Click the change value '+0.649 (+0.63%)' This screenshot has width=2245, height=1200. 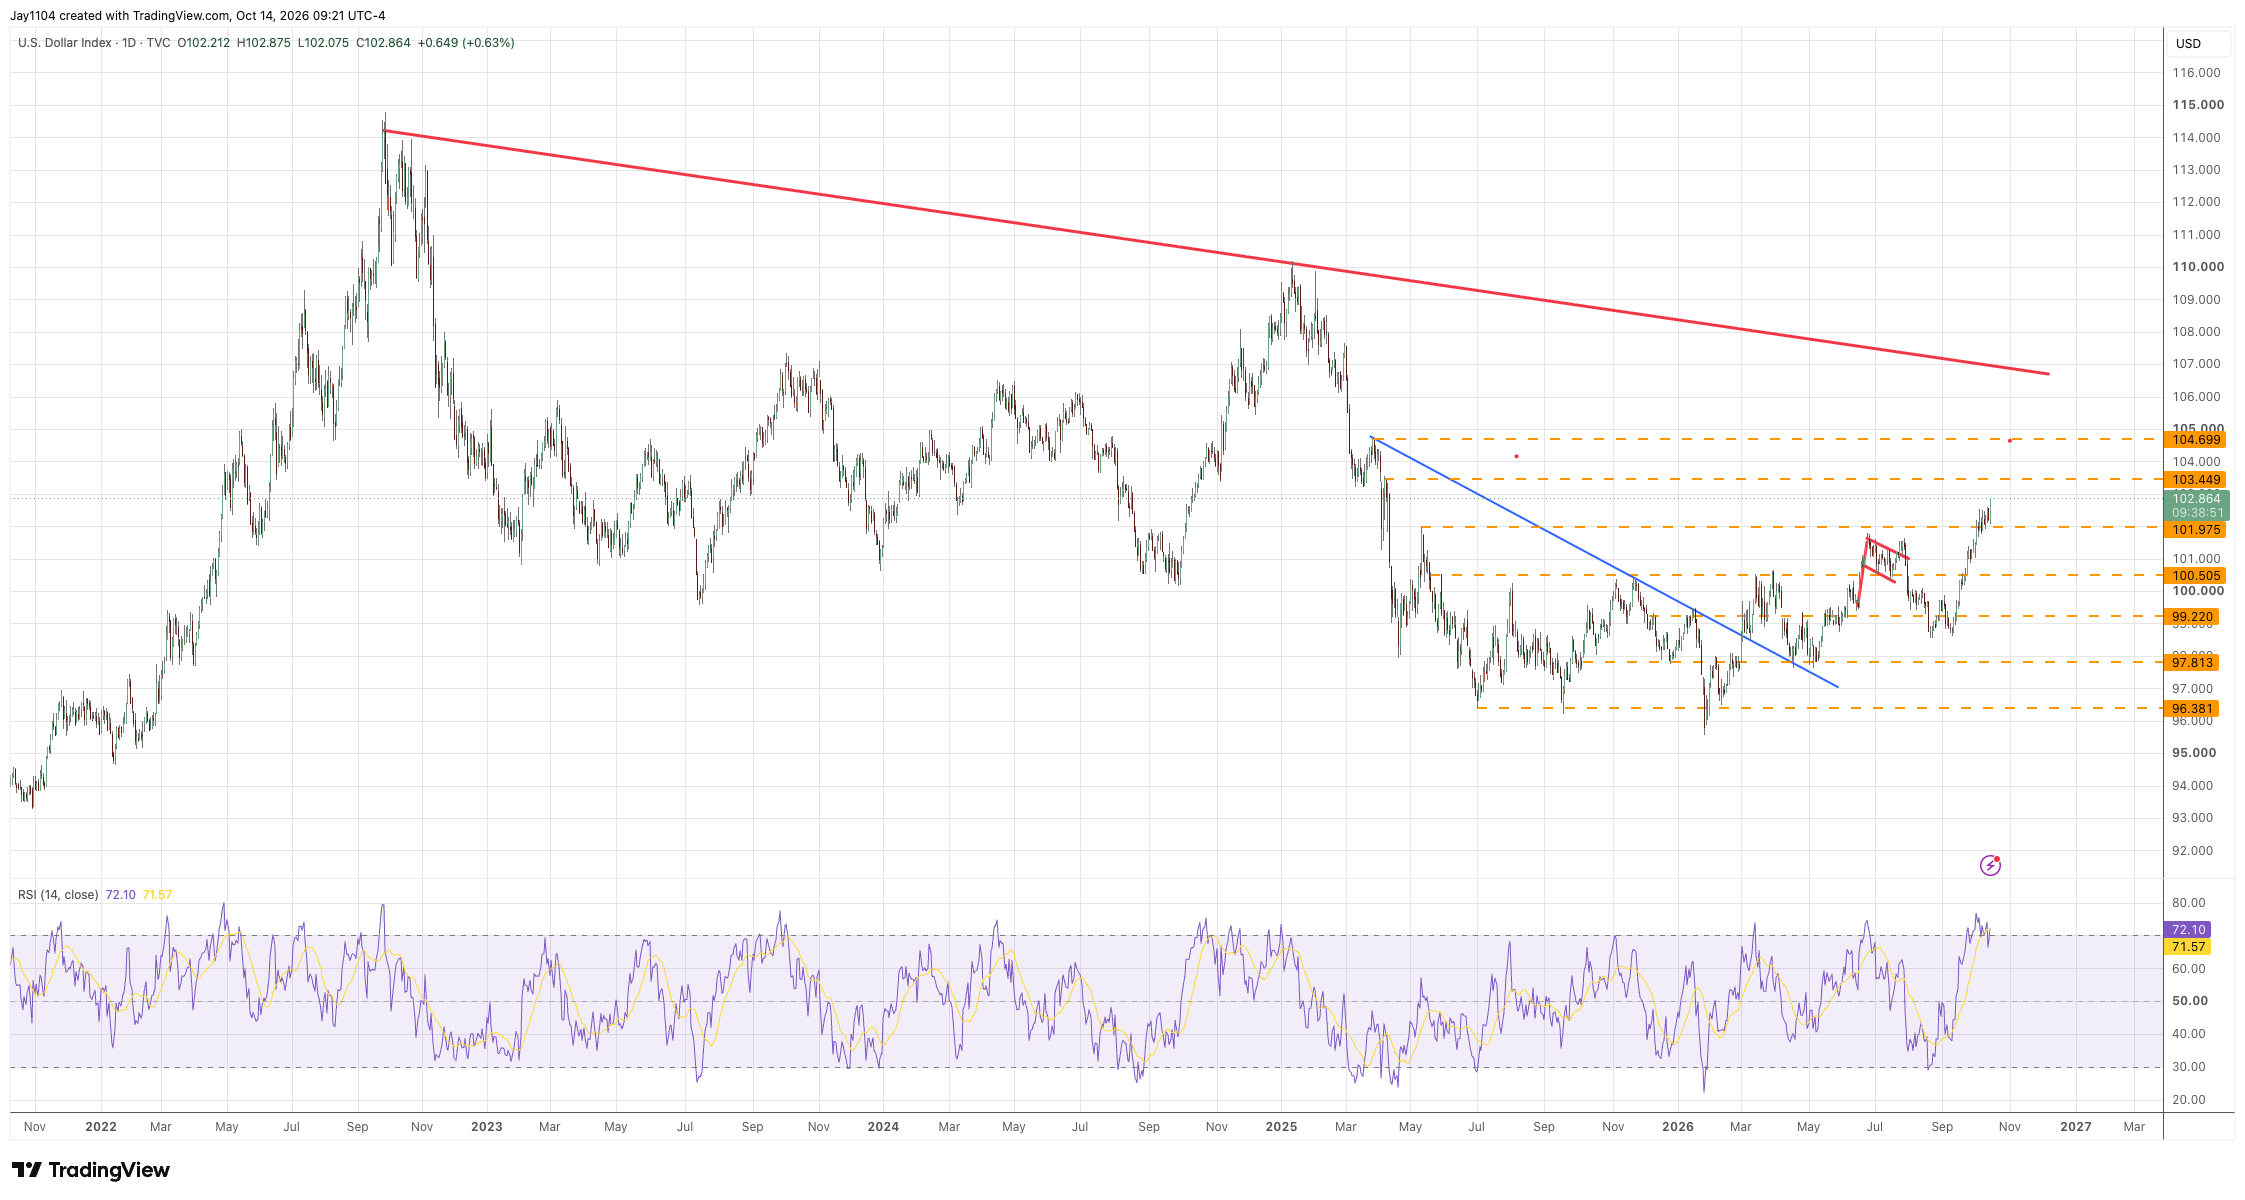click(466, 43)
